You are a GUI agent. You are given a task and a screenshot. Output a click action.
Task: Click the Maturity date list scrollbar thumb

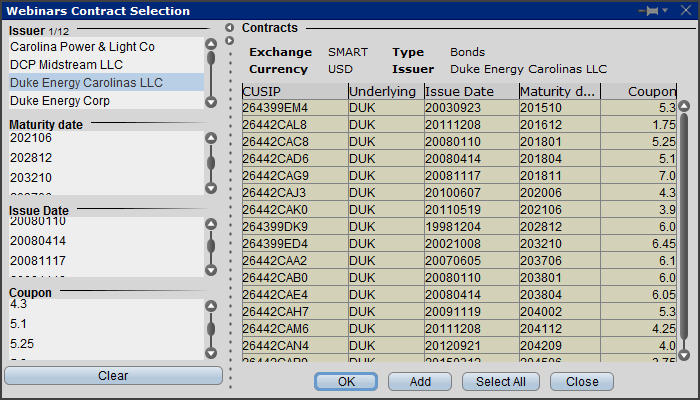click(211, 163)
